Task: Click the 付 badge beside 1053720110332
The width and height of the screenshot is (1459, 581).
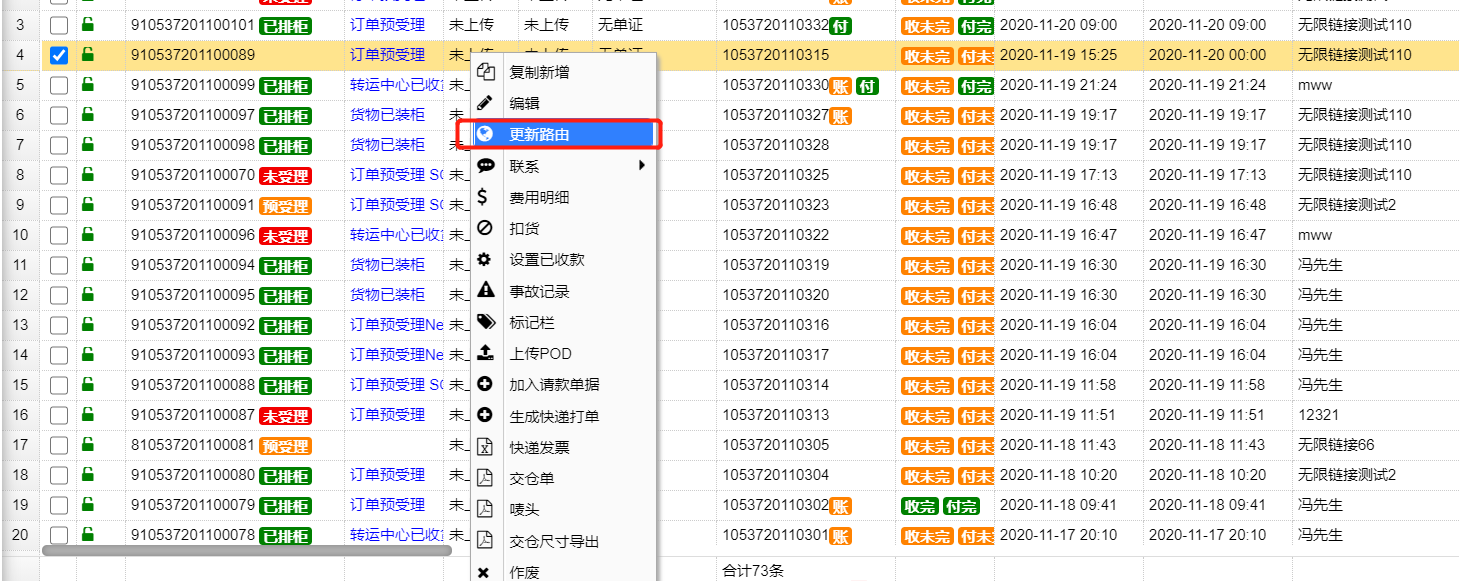Action: tap(841, 25)
